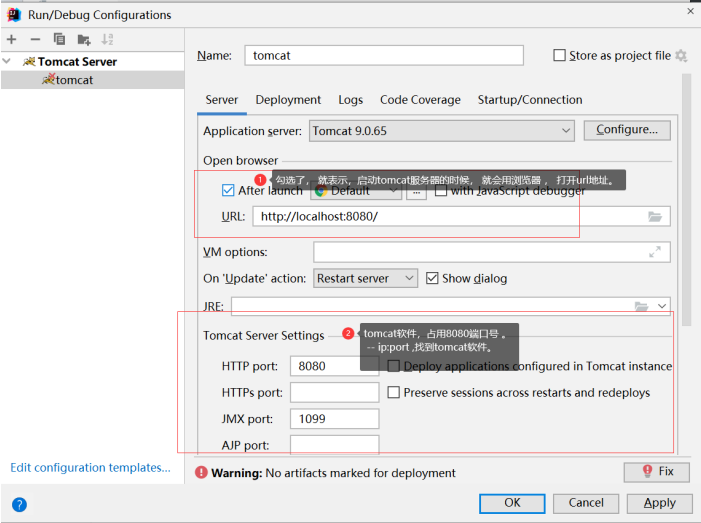The height and width of the screenshot is (523, 701).
Task: Collapse the Tomcat Server tree node
Action: [x=7, y=61]
